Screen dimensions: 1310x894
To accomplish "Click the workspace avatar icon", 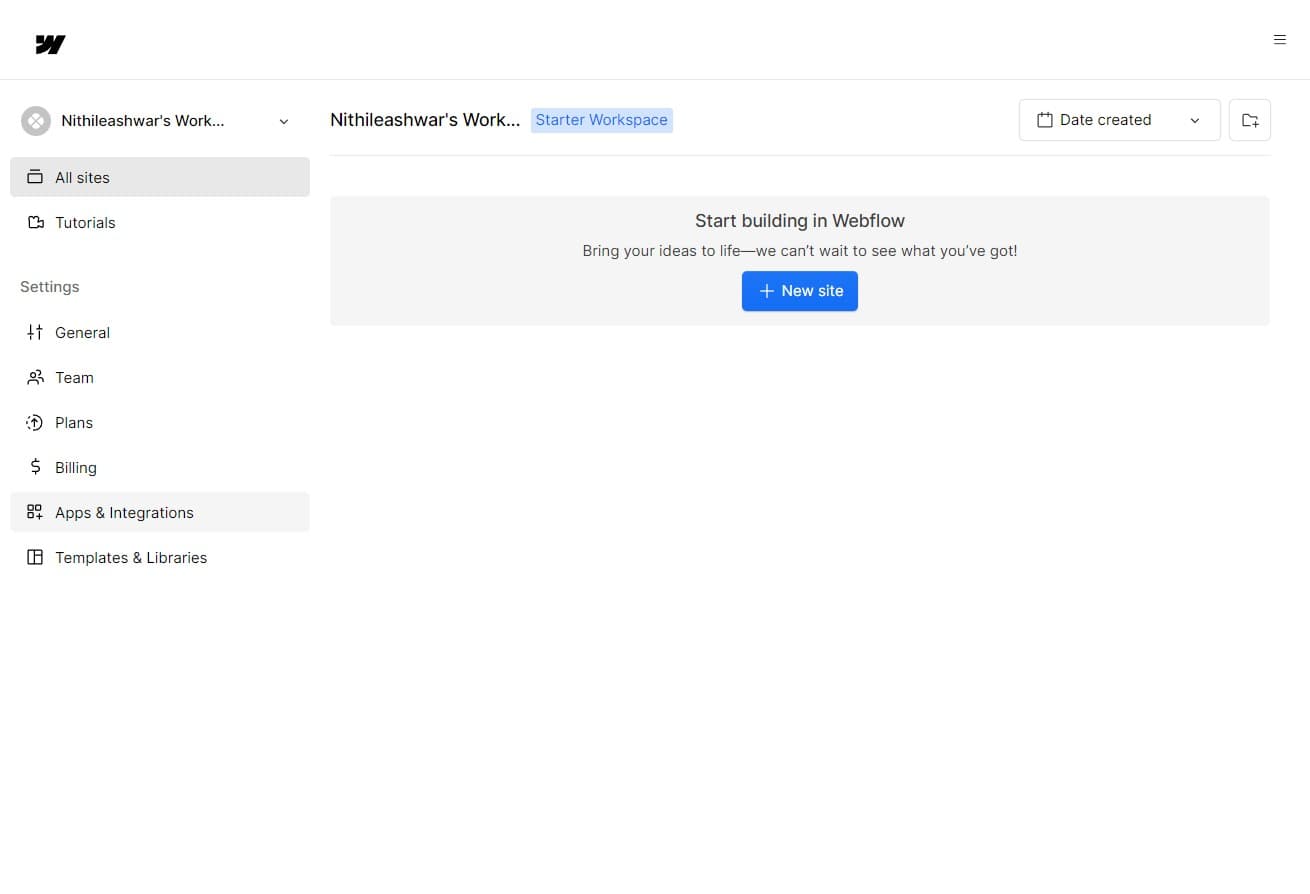I will coord(35,120).
